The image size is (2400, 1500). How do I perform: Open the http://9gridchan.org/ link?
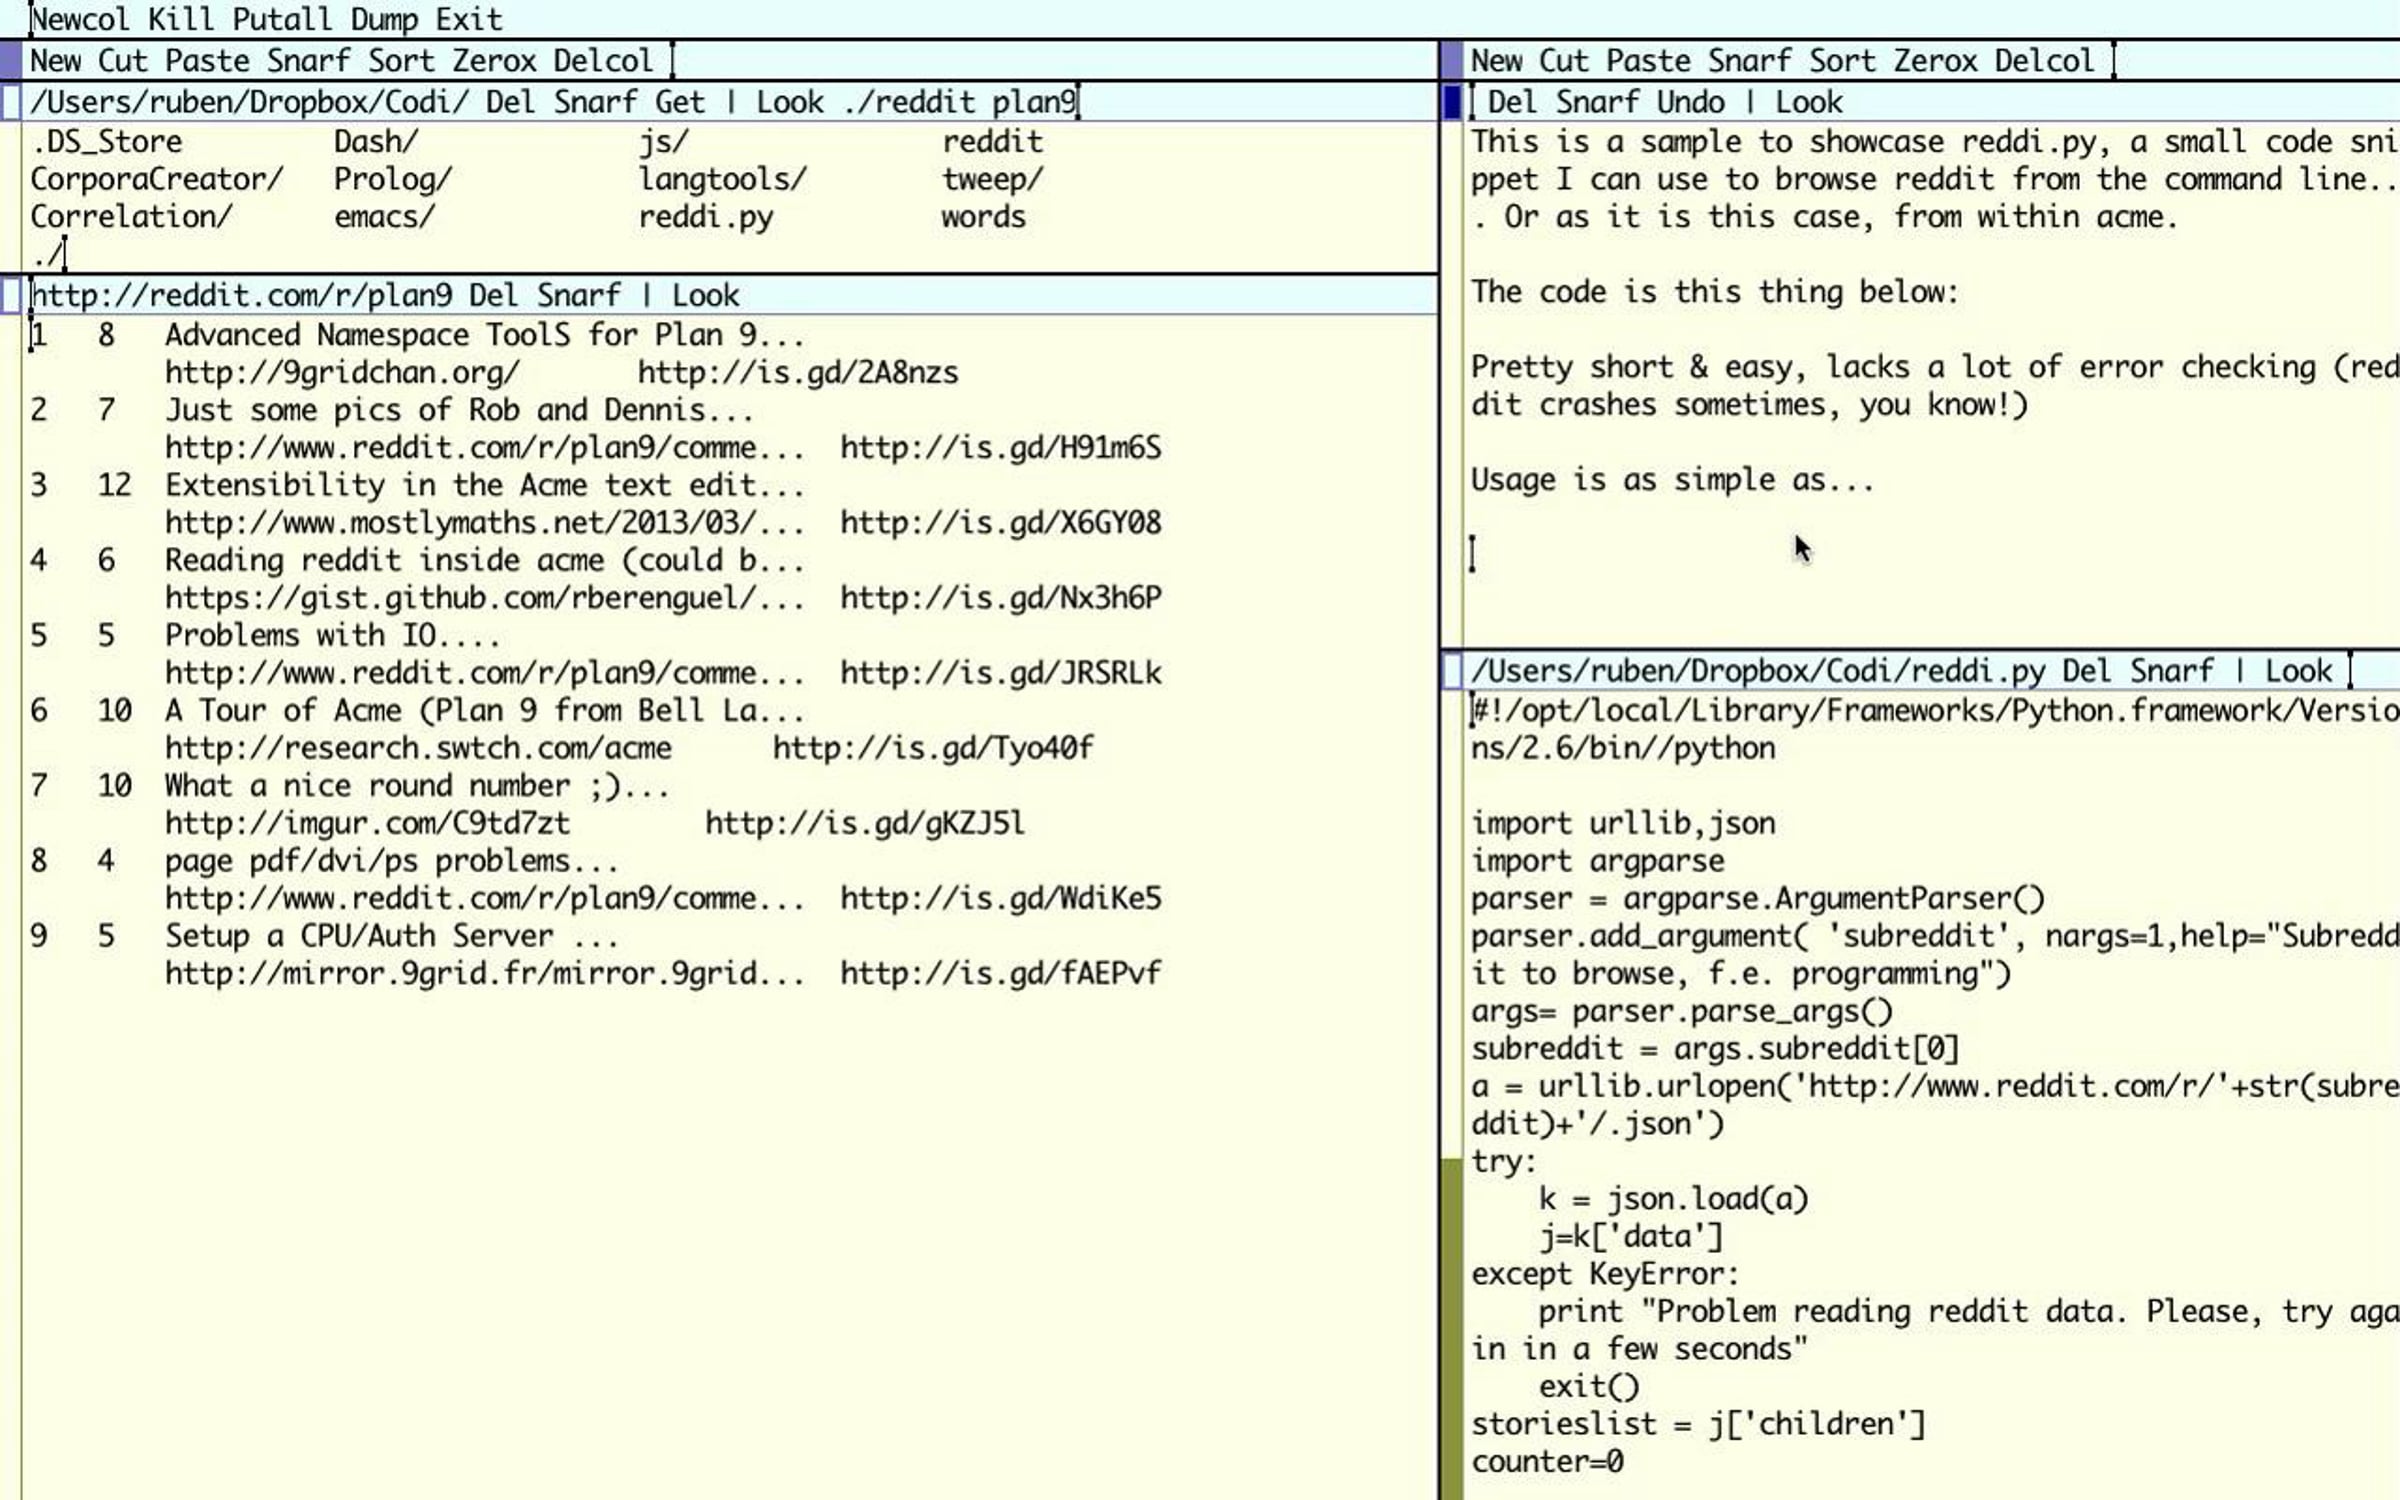(342, 373)
